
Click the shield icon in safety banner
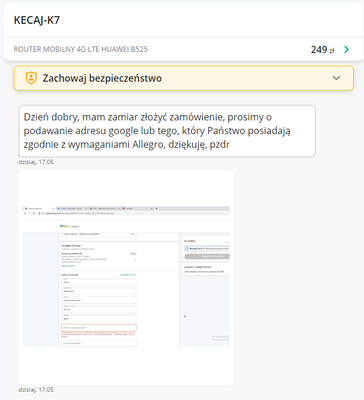click(x=31, y=78)
